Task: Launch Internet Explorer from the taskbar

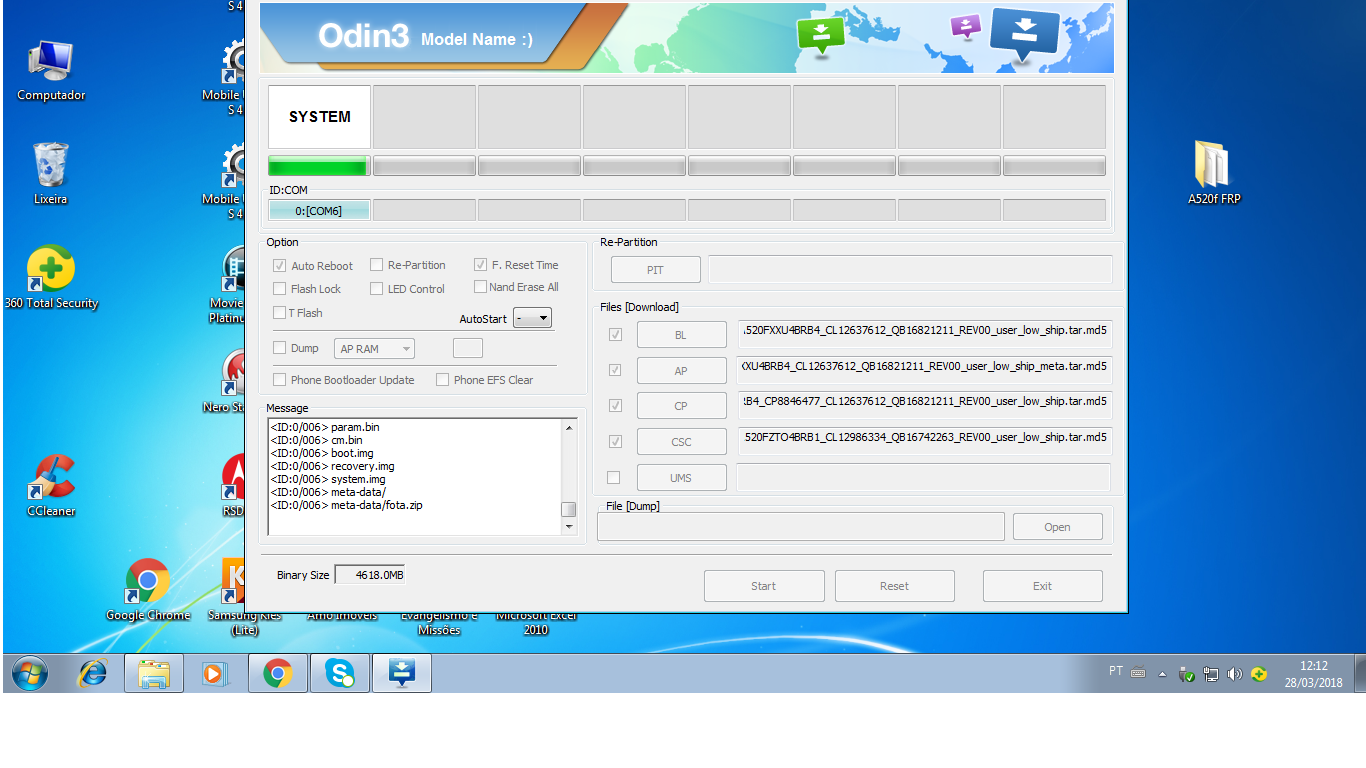Action: pyautogui.click(x=93, y=673)
